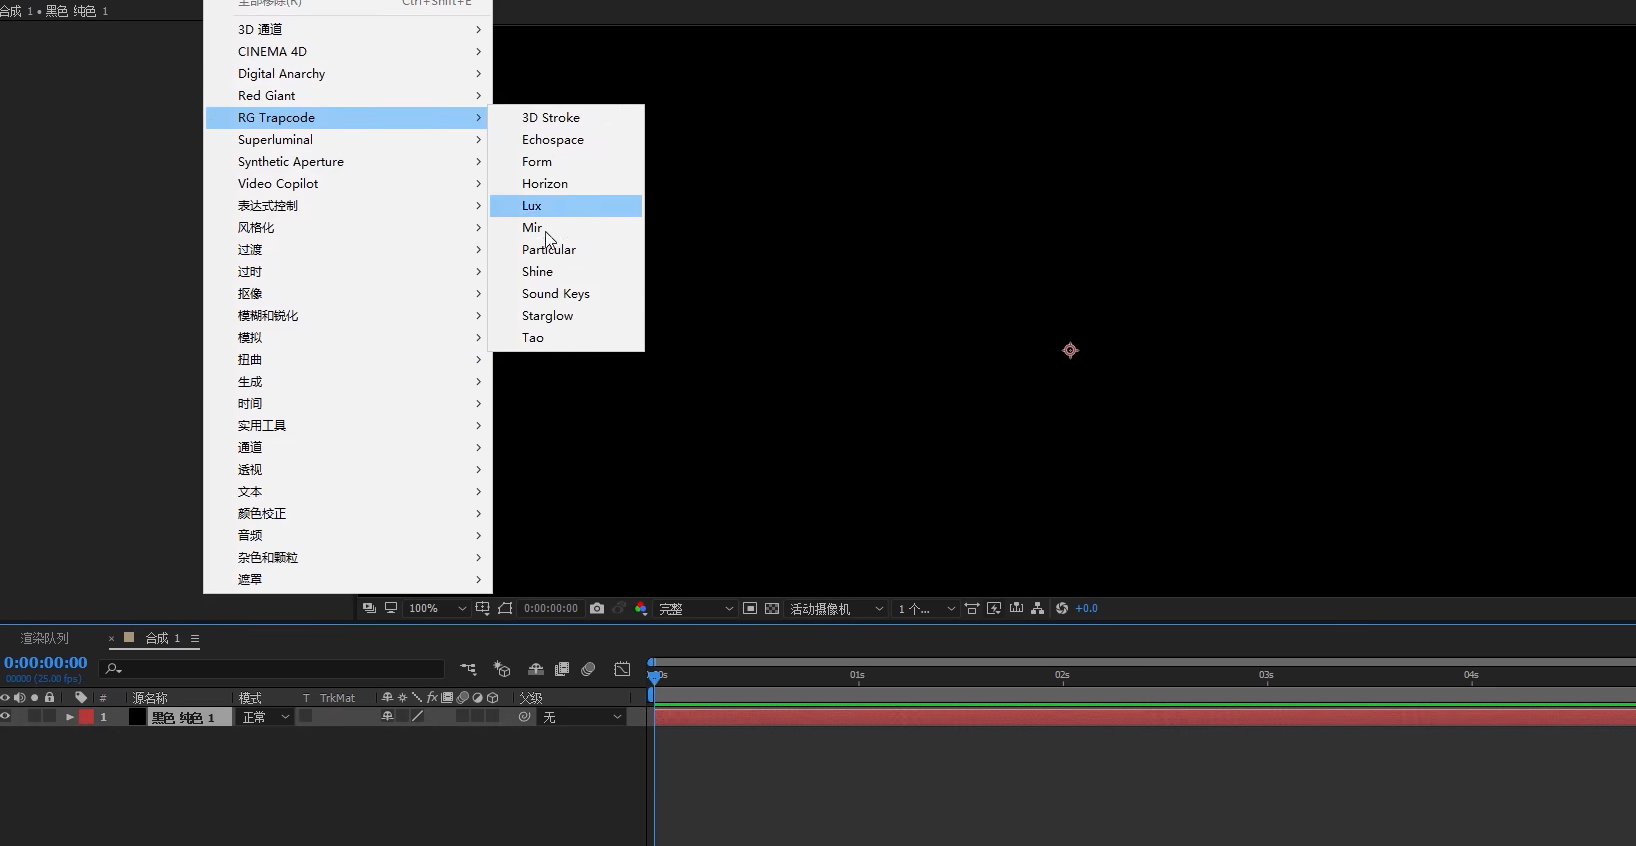Open the Graph Editor in timeline
Image resolution: width=1636 pixels, height=846 pixels.
click(622, 669)
